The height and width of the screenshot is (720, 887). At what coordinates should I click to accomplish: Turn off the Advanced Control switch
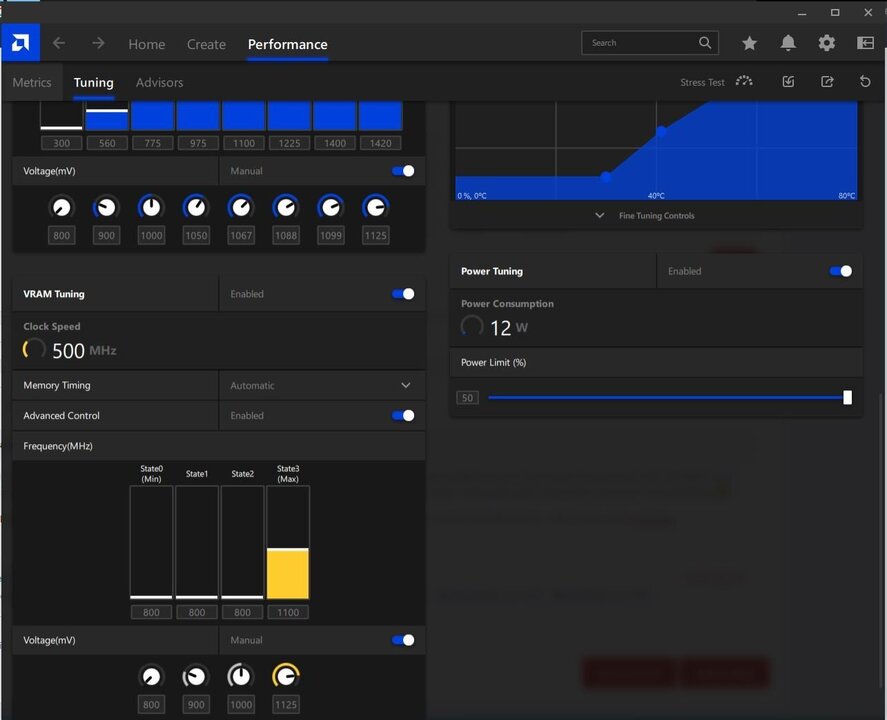tap(403, 416)
